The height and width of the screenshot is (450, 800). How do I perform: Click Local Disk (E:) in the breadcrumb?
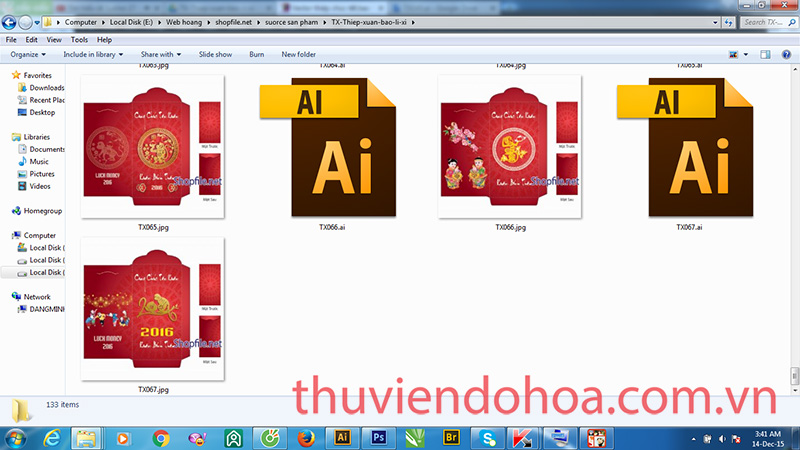tap(131, 22)
